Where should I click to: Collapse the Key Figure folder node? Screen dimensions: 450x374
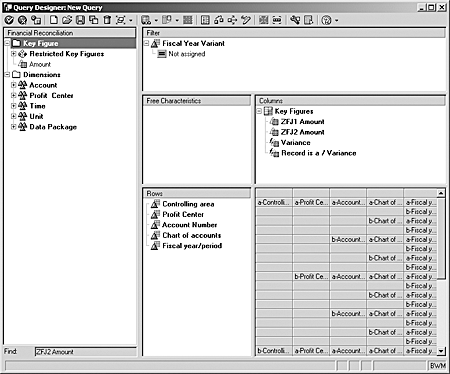tap(7, 43)
